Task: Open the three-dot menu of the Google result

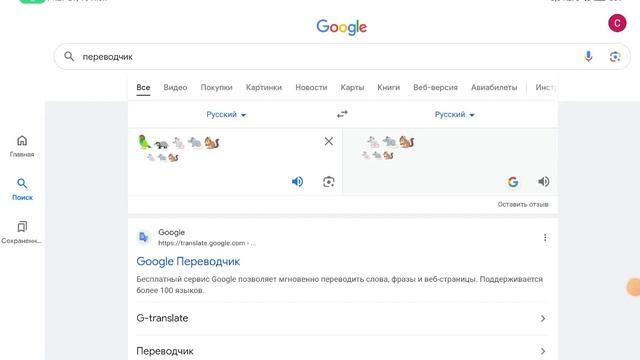Action: pyautogui.click(x=545, y=238)
